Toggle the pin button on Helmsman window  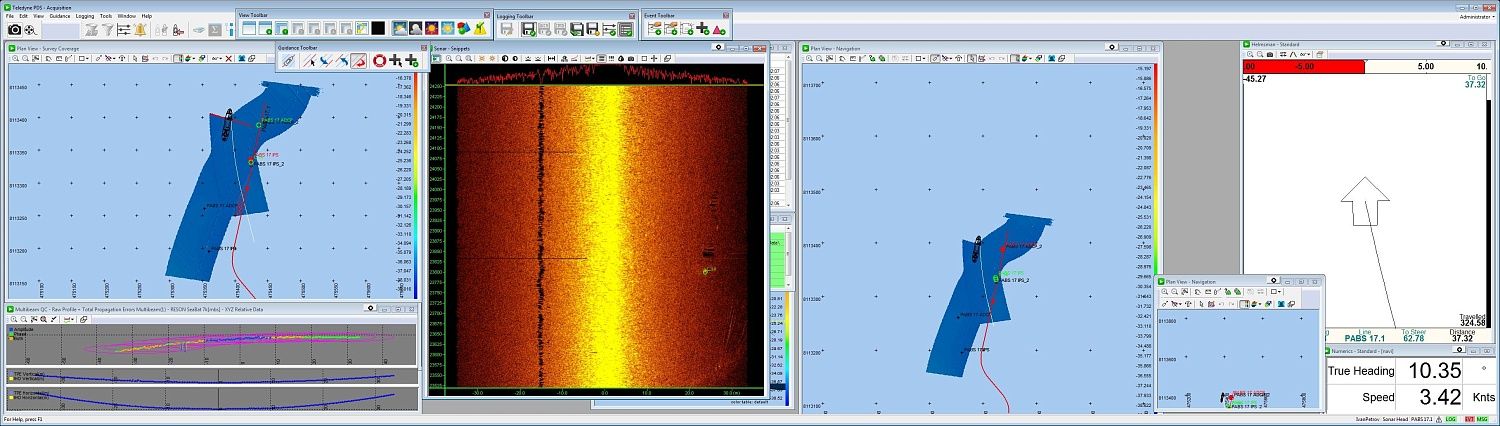(1442, 44)
